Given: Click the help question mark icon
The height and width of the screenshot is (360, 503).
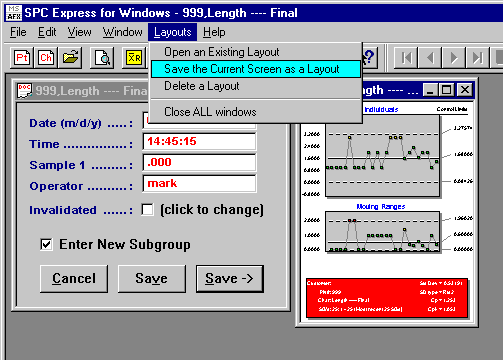Looking at the screenshot, I should coord(369,57).
